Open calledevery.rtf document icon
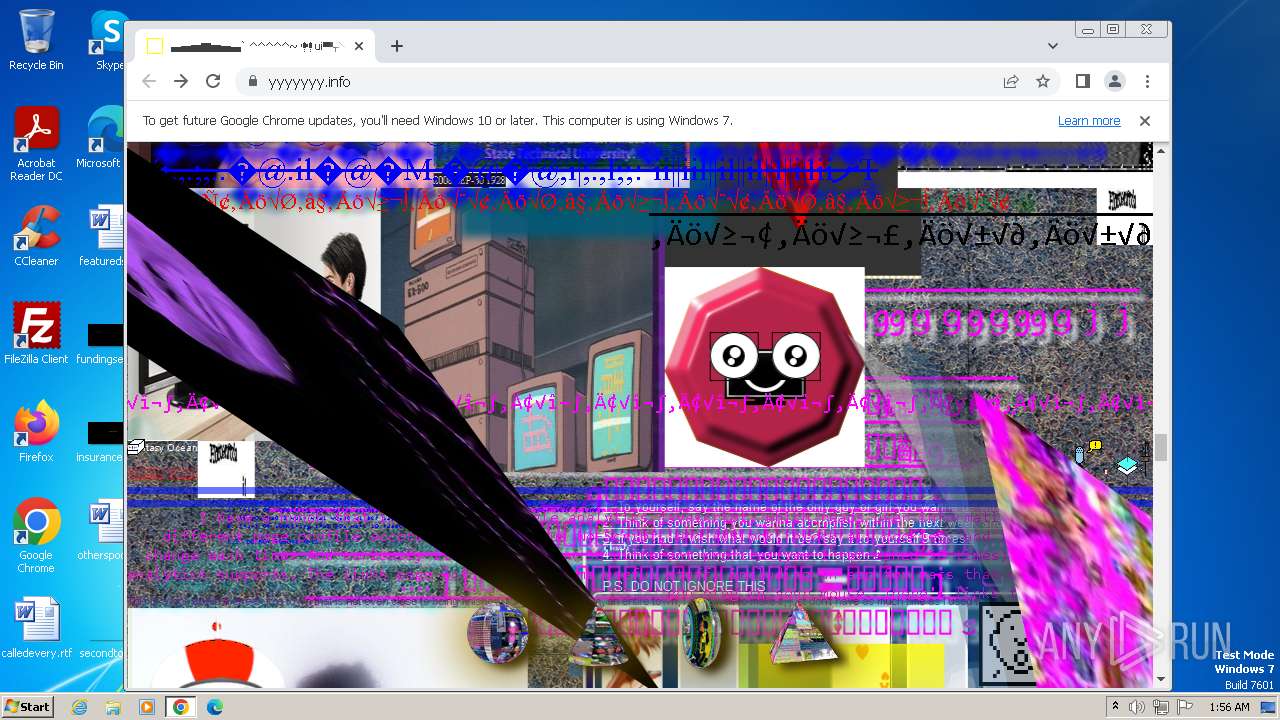 click(x=36, y=628)
